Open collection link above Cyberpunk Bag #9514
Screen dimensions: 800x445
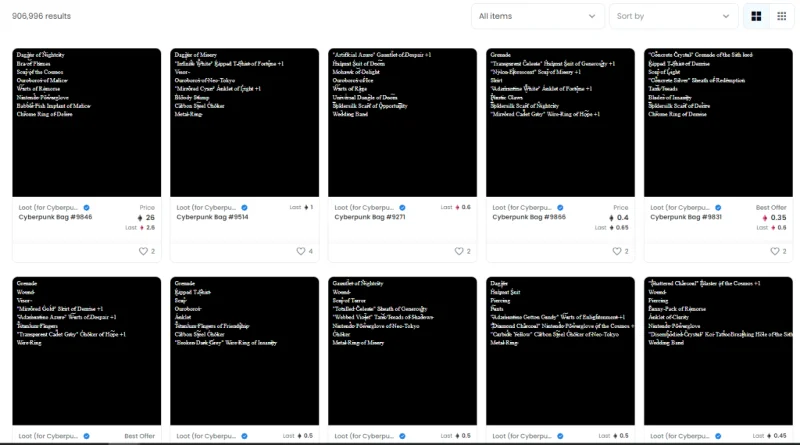coord(206,208)
